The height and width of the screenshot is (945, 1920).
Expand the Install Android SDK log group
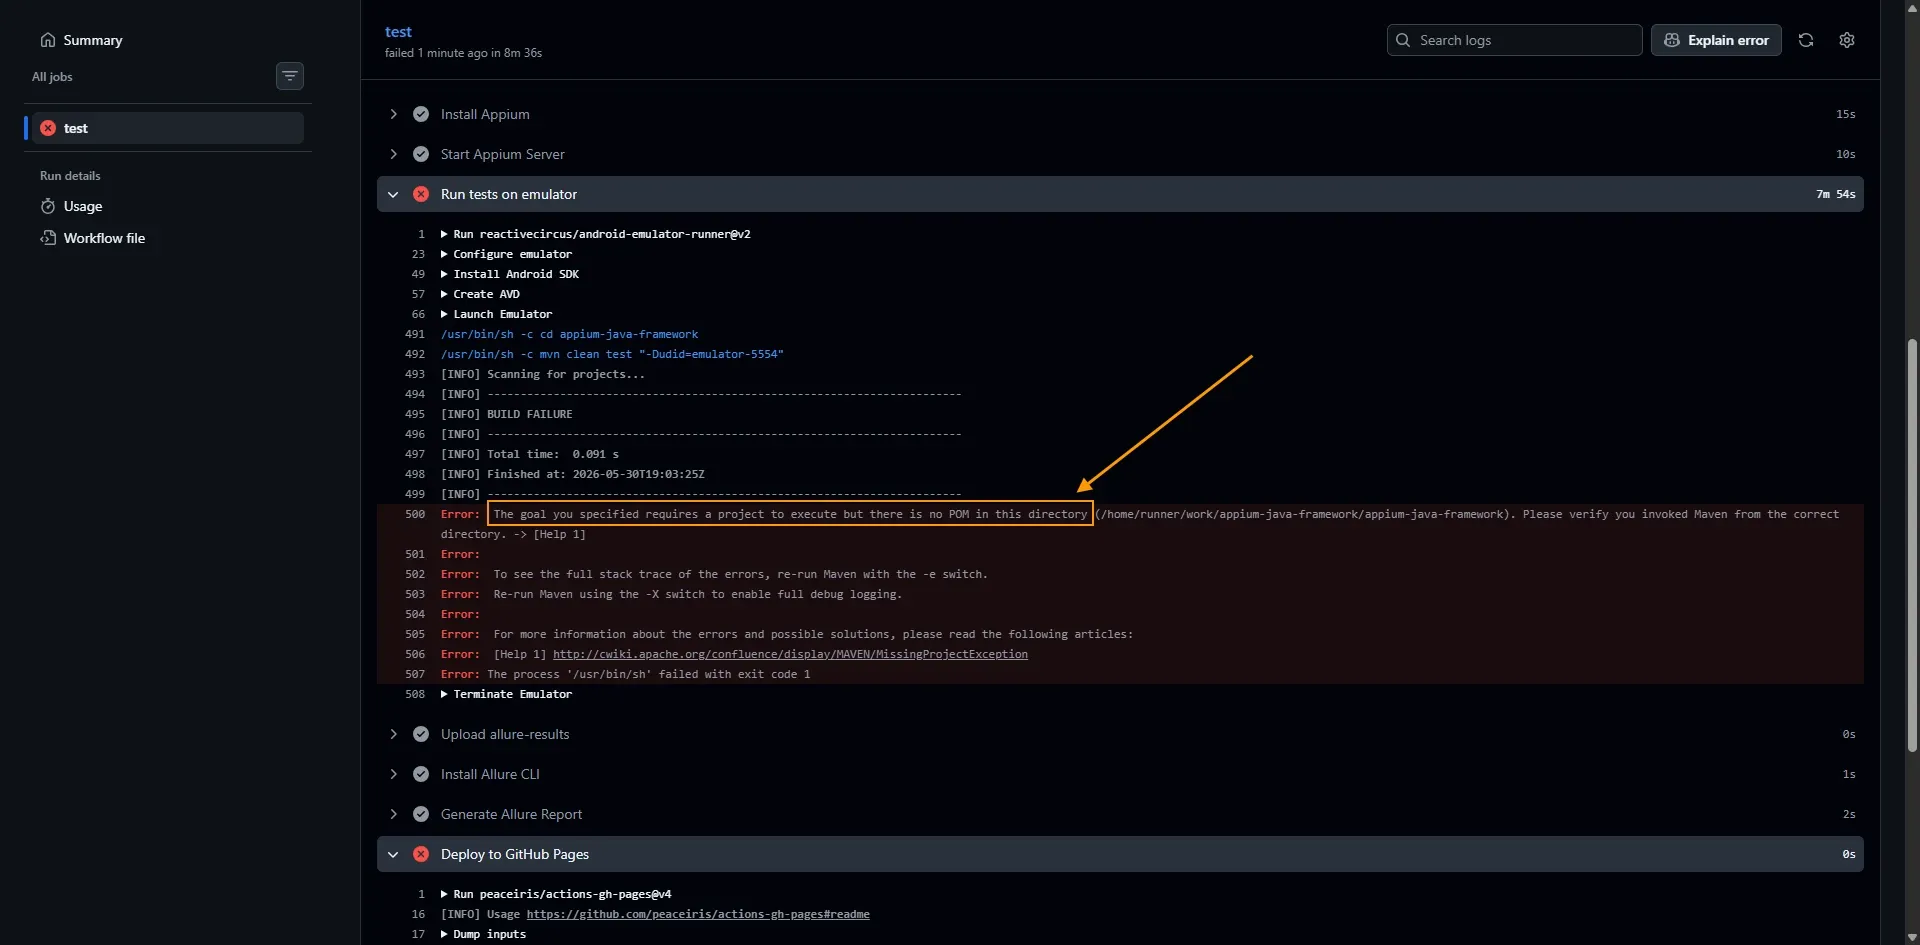510,274
